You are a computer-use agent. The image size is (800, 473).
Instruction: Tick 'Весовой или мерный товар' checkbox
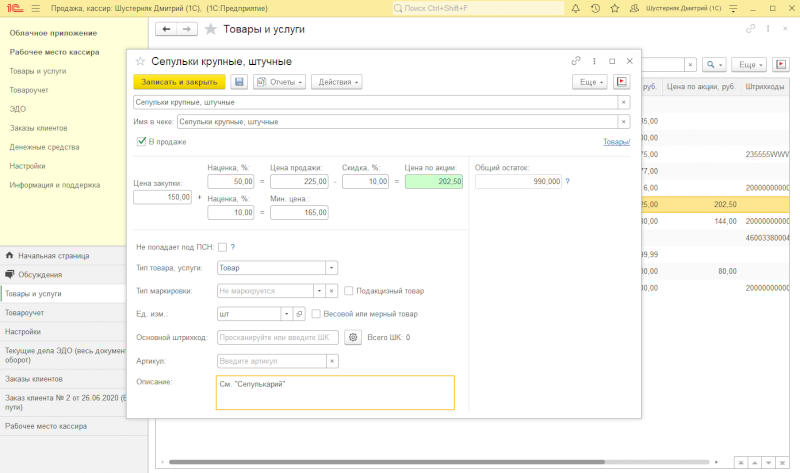click(316, 314)
